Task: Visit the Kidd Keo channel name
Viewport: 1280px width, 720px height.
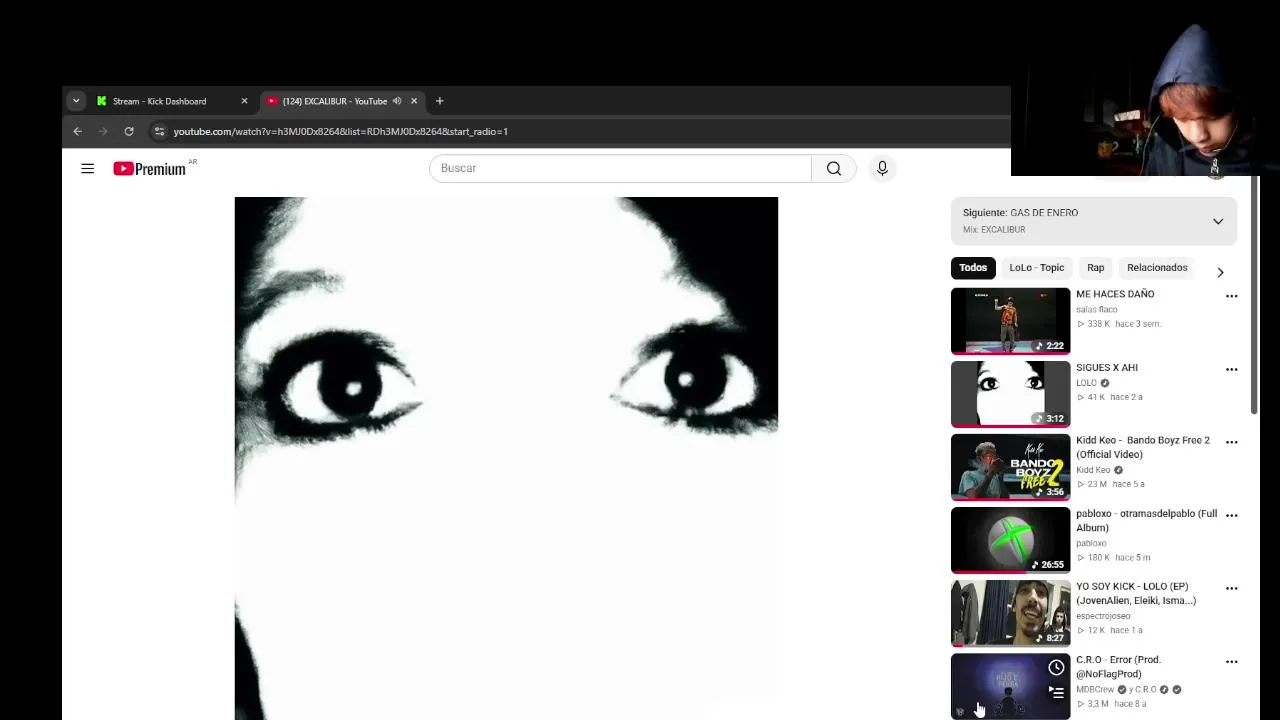Action: tap(1093, 470)
